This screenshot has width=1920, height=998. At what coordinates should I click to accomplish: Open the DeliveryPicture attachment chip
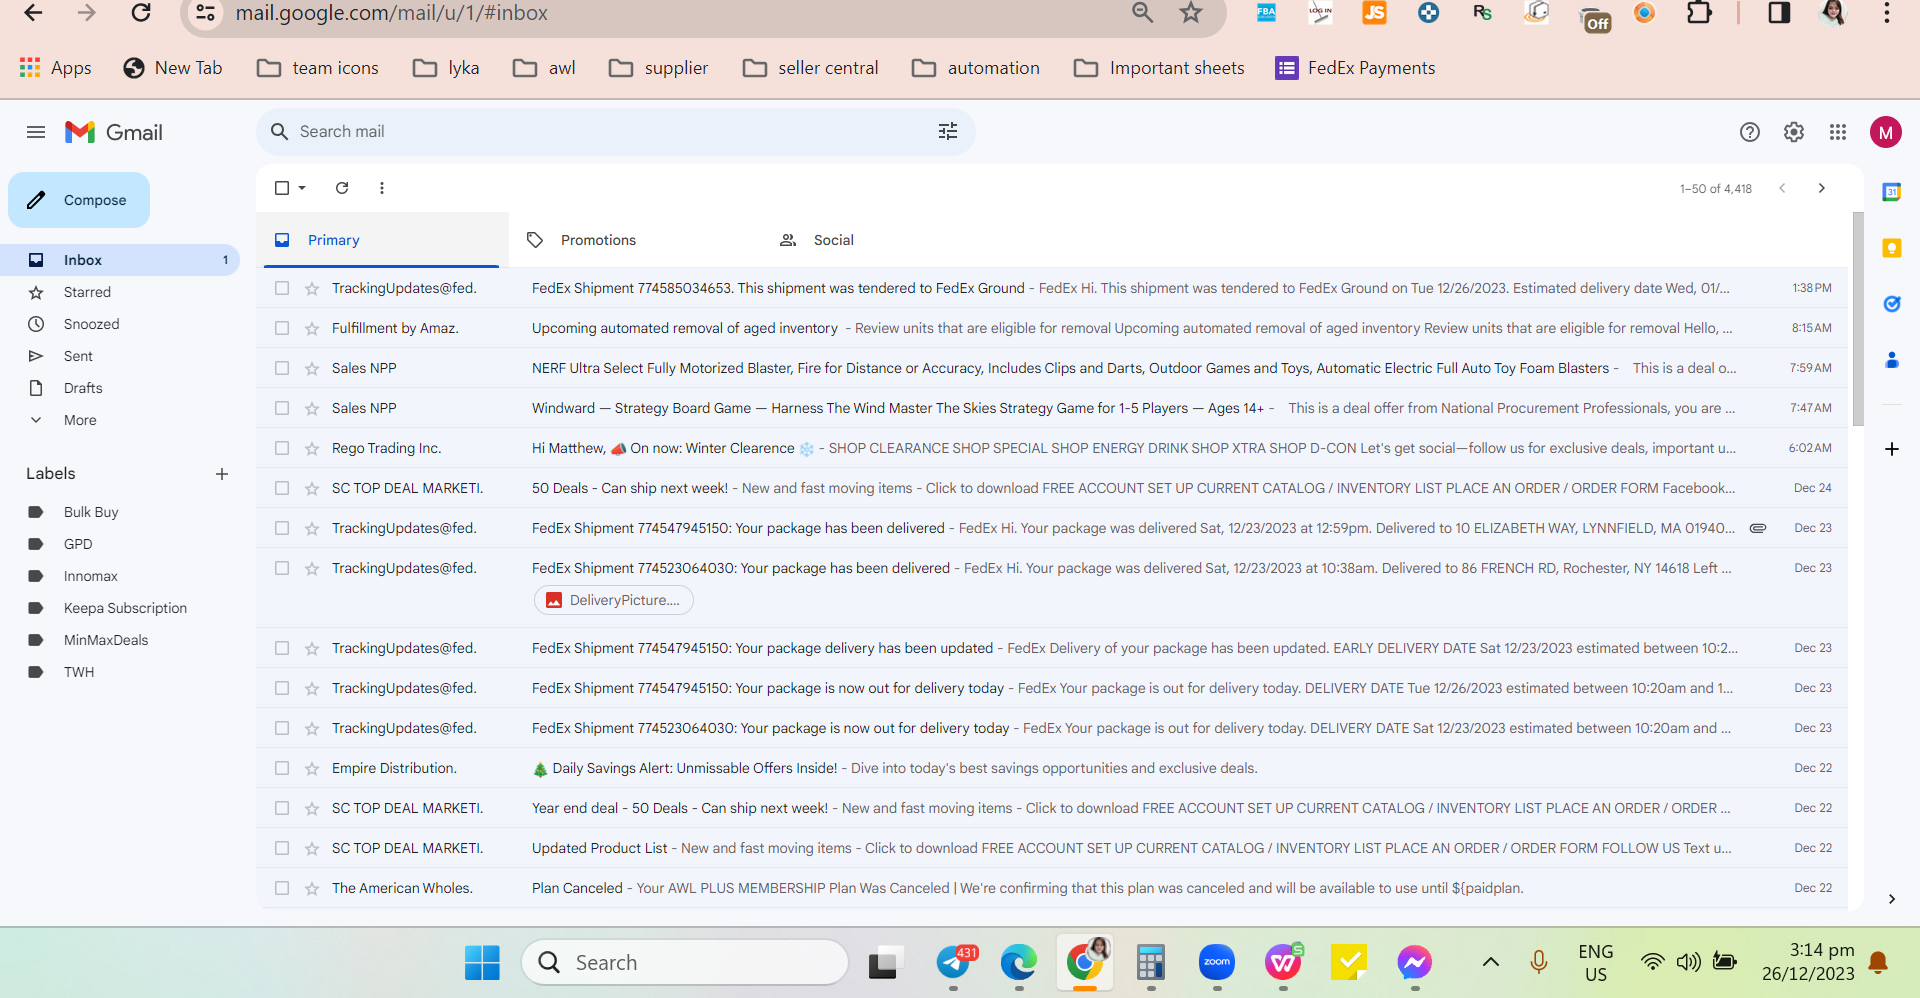pos(614,600)
